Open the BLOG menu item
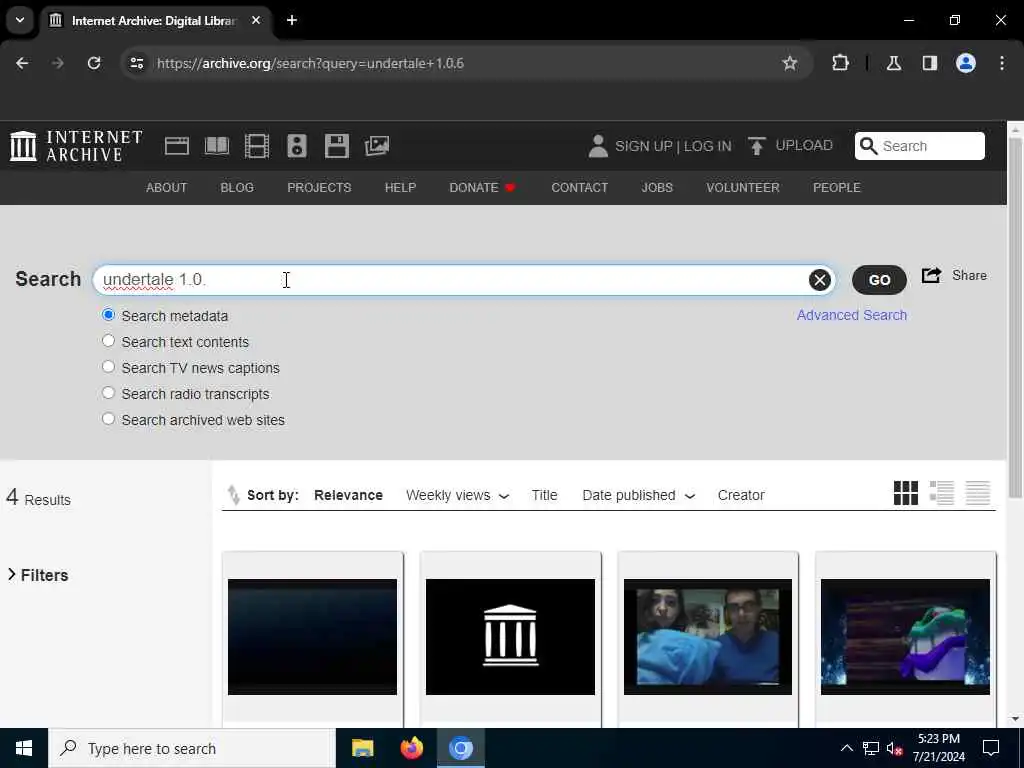 click(237, 187)
